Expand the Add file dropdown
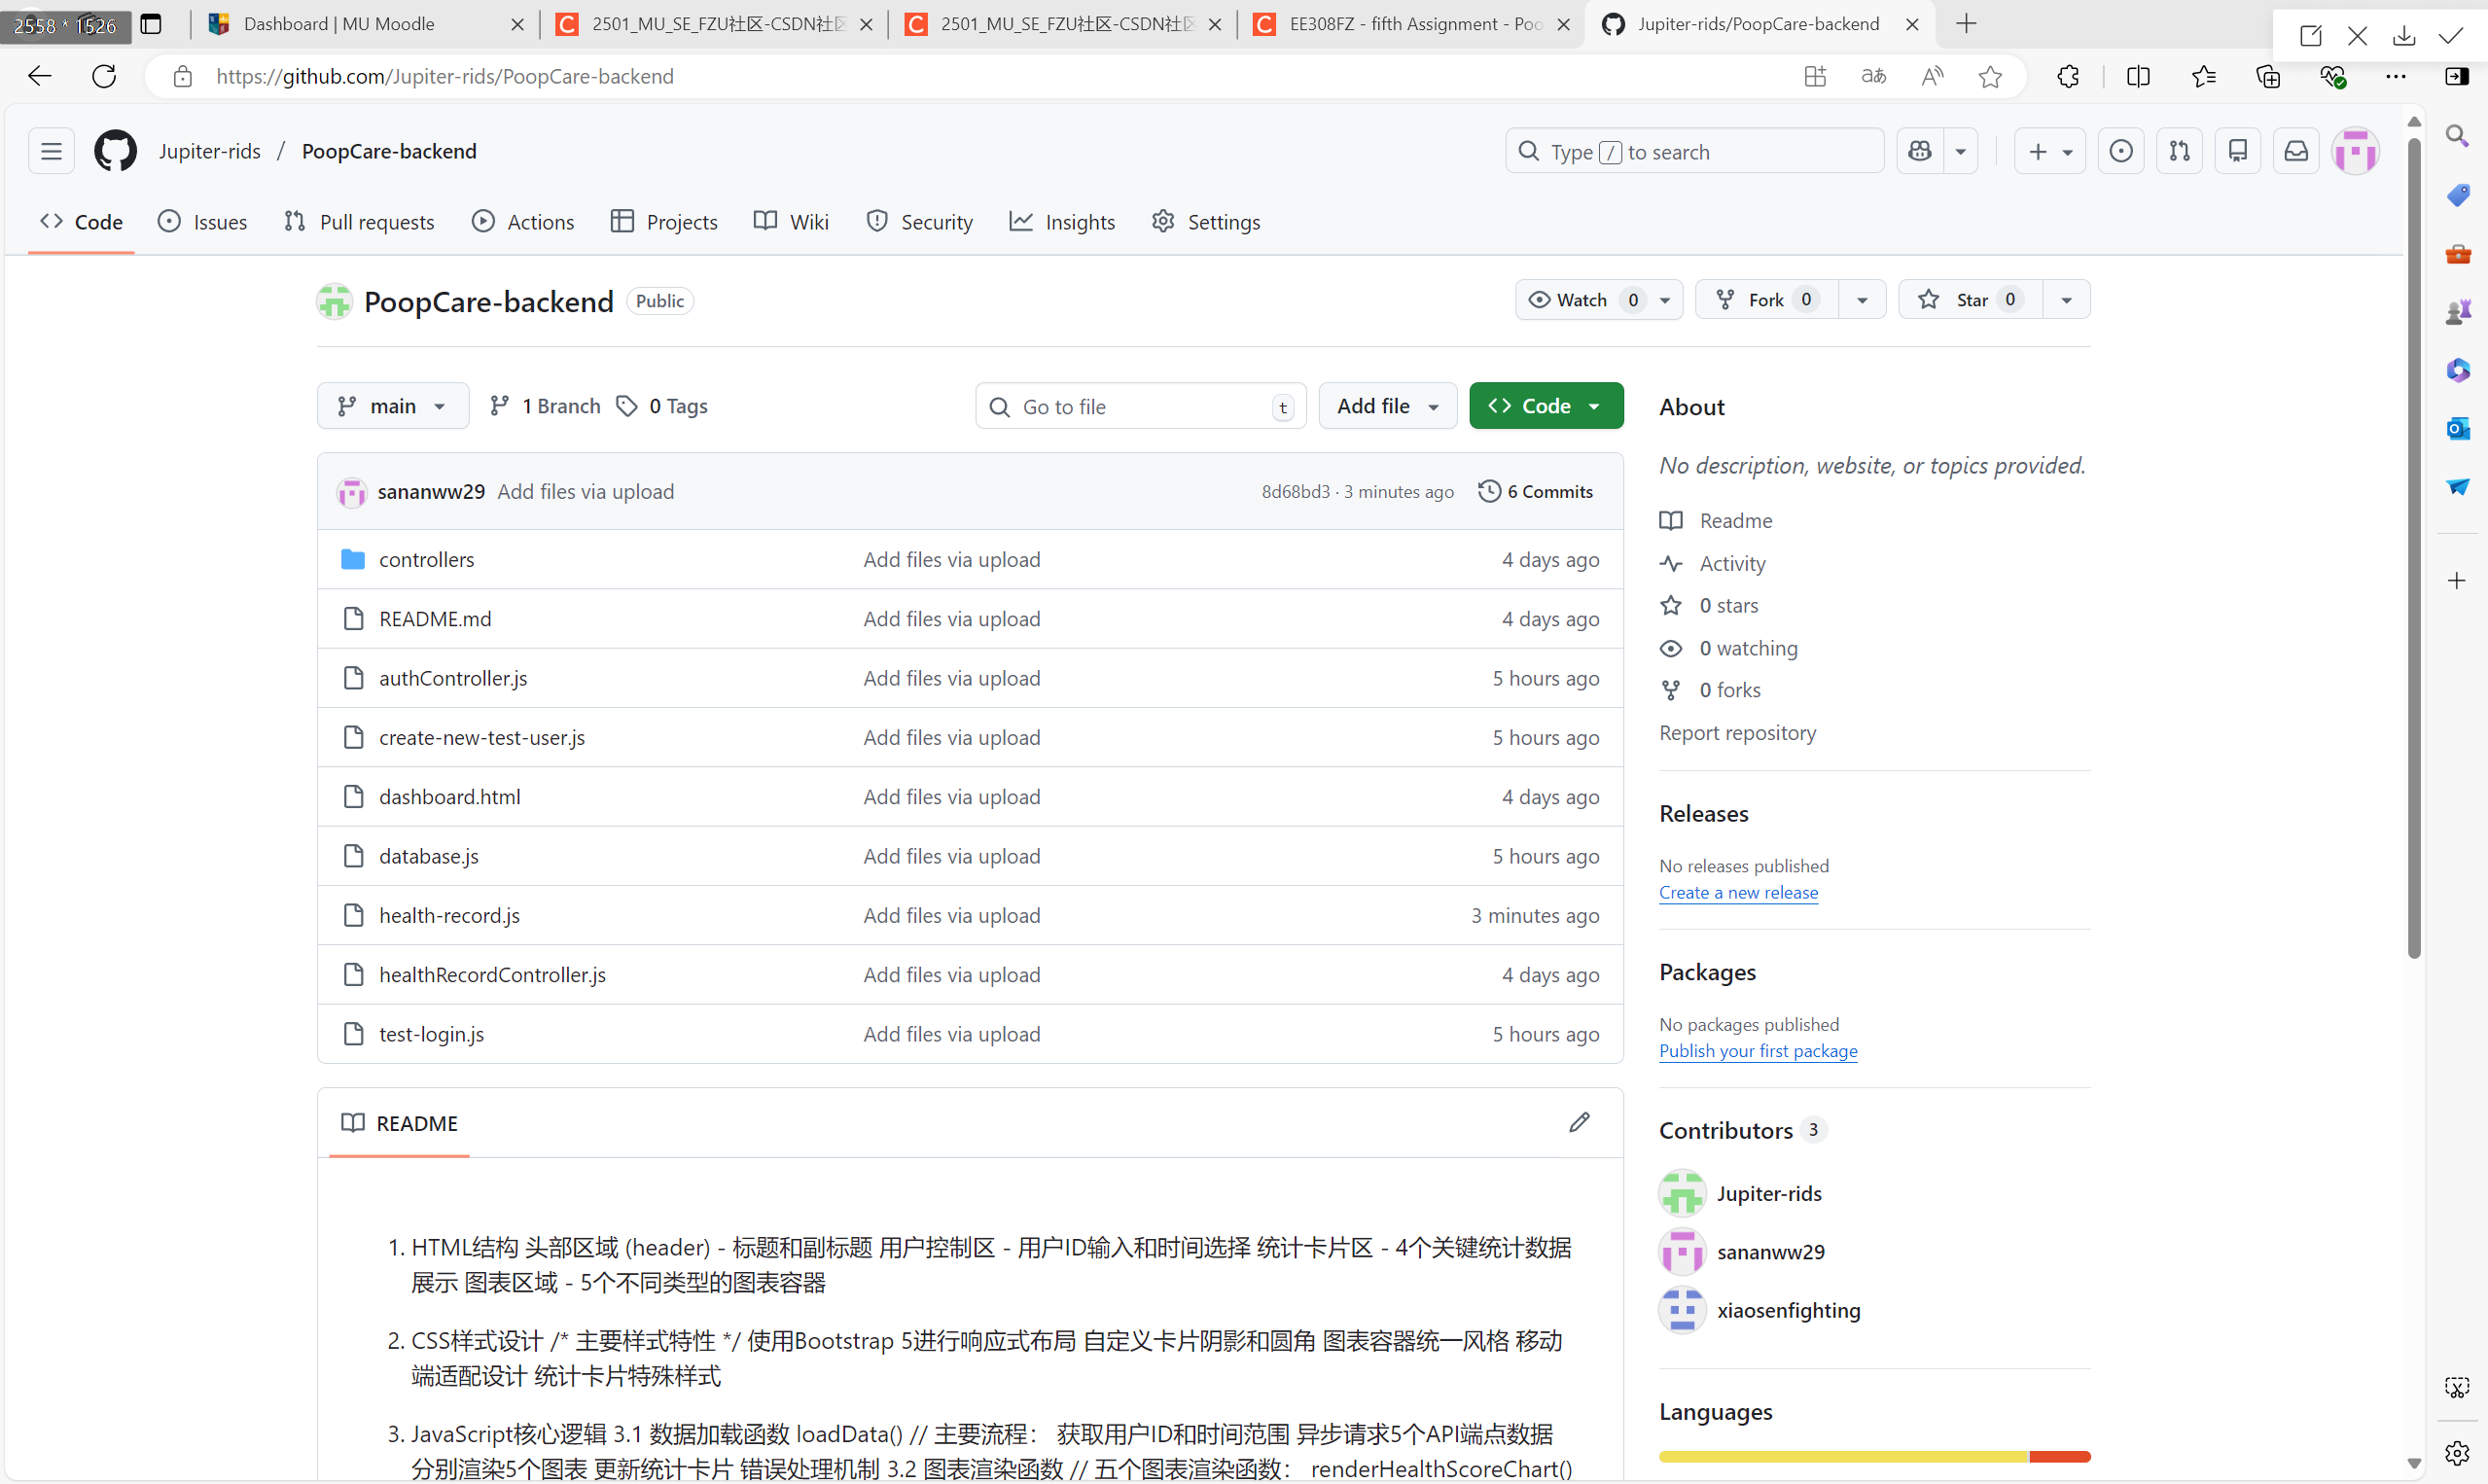Viewport: 2488px width, 1484px height. click(1387, 406)
